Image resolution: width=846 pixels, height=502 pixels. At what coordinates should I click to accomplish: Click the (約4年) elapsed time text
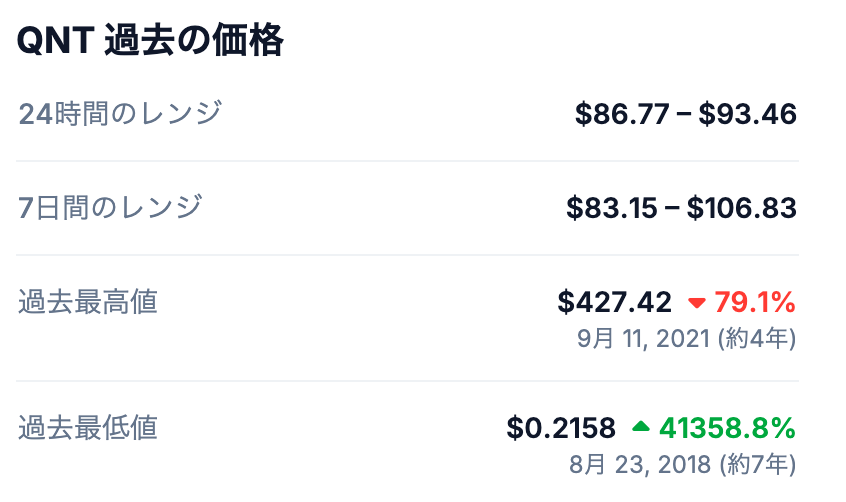pos(757,339)
